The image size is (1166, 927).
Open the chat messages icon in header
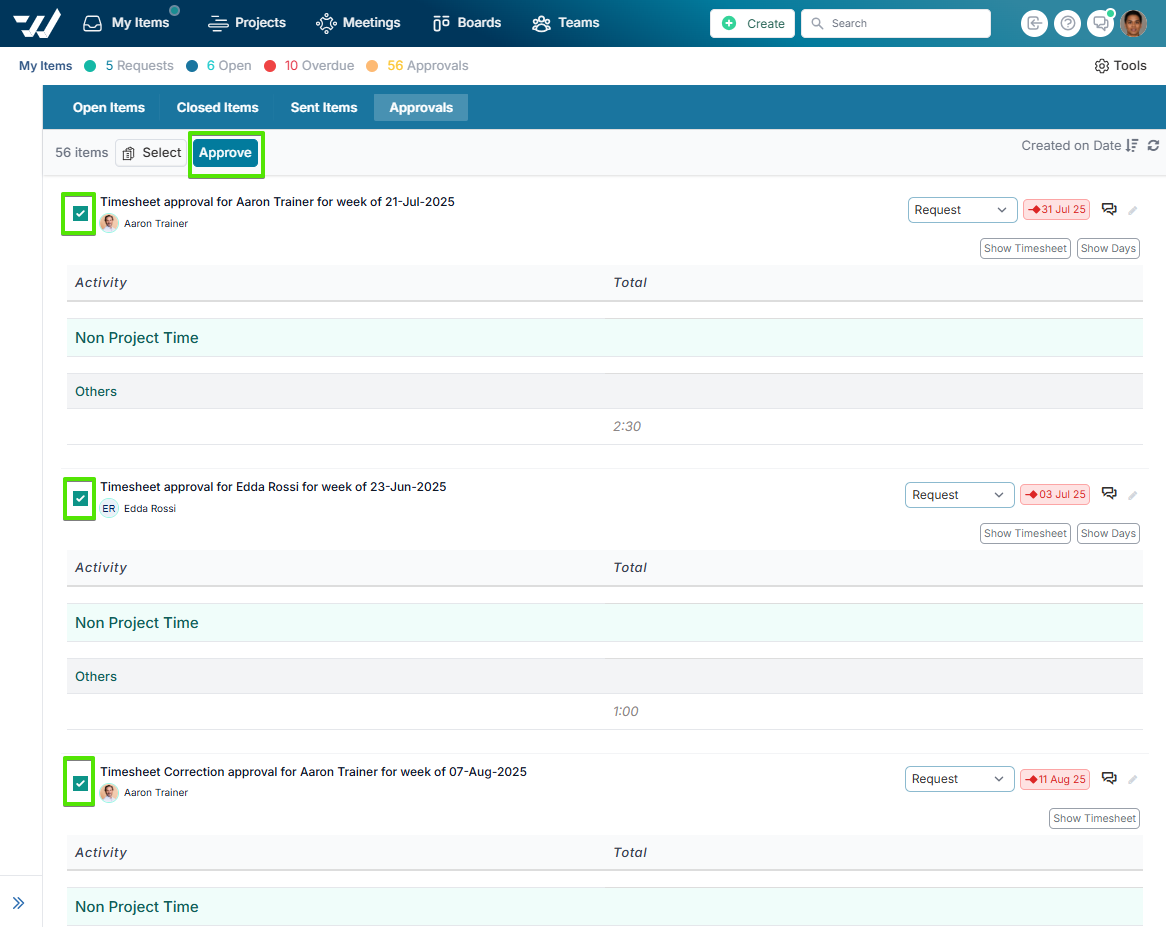click(x=1100, y=23)
